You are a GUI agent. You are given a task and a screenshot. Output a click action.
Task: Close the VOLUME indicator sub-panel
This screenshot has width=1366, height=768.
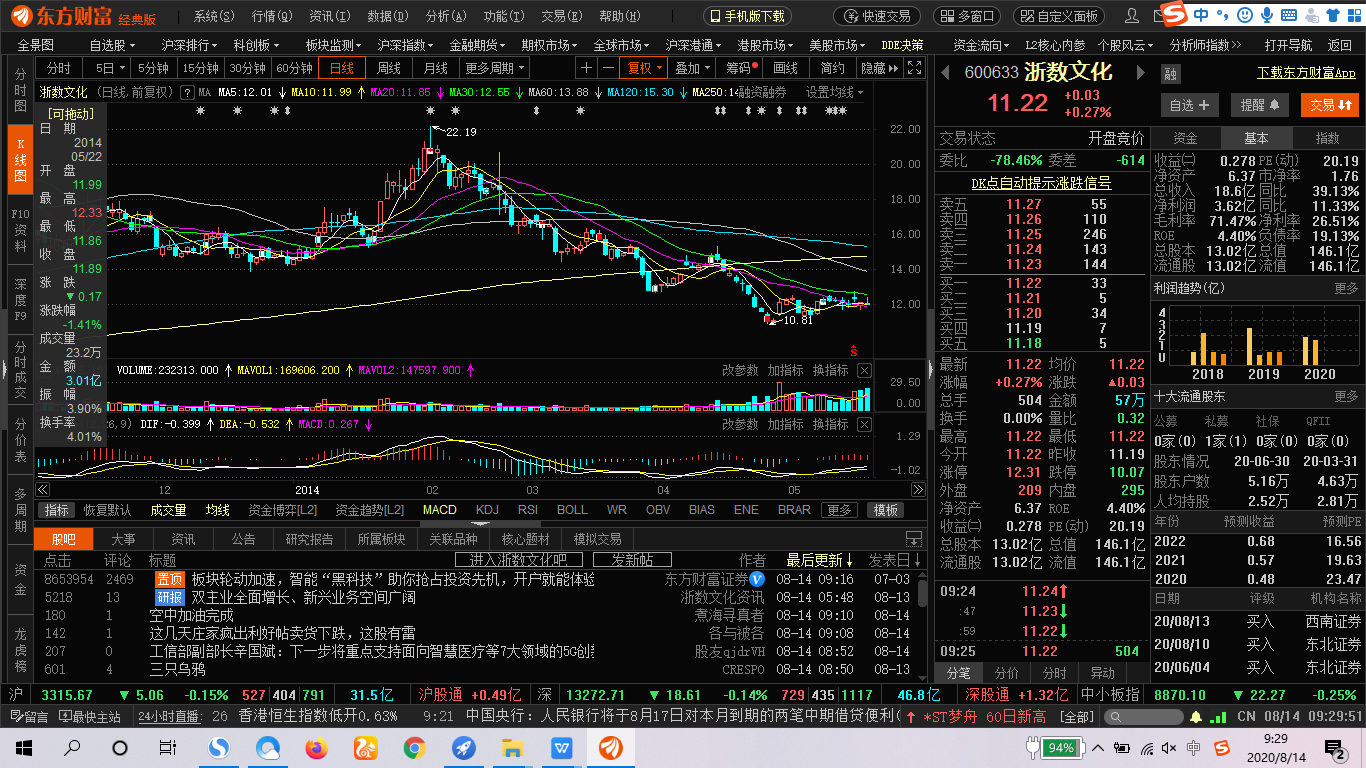(x=864, y=370)
